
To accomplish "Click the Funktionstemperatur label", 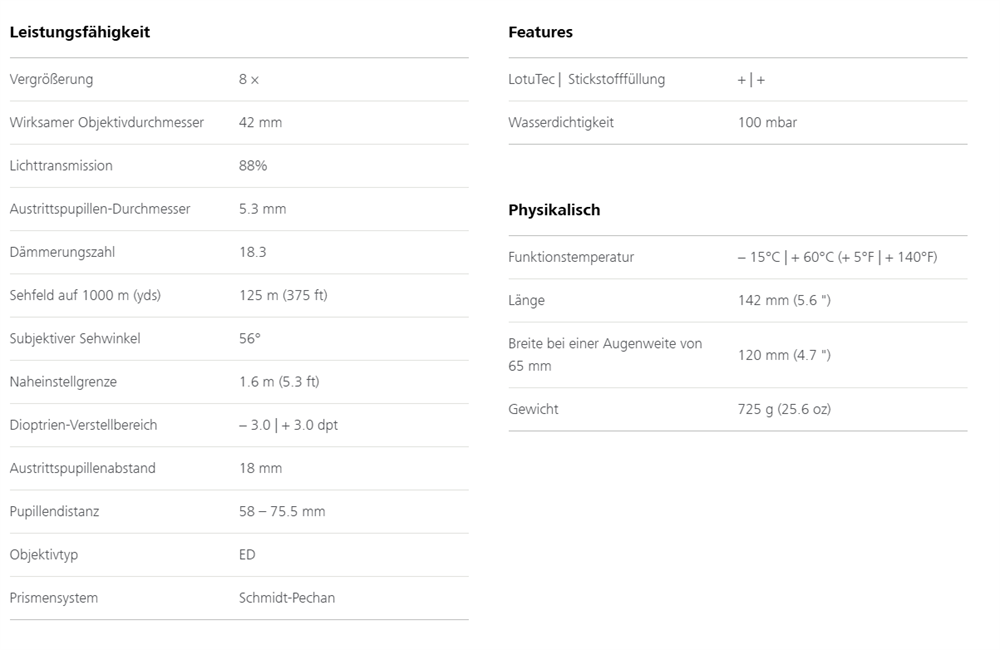I will [x=571, y=257].
